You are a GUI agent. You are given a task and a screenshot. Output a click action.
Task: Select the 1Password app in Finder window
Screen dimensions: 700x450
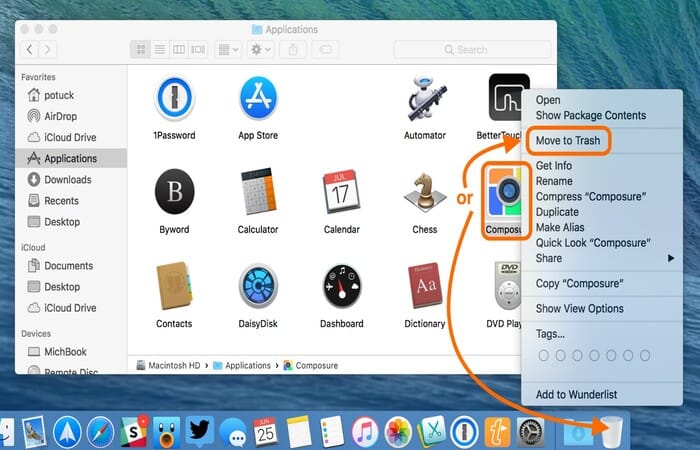(174, 99)
